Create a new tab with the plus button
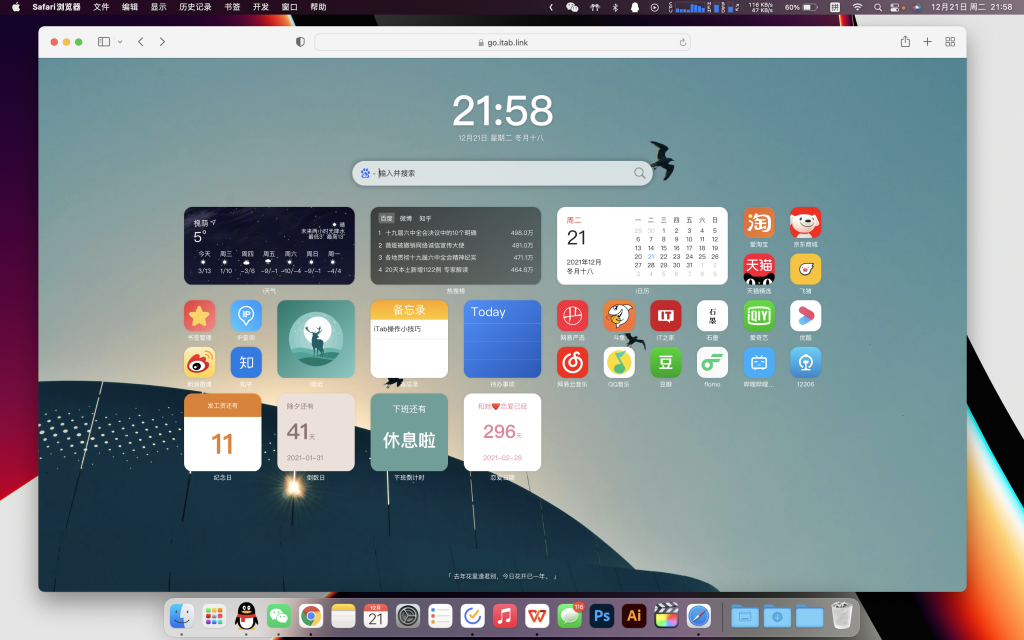 pyautogui.click(x=927, y=42)
